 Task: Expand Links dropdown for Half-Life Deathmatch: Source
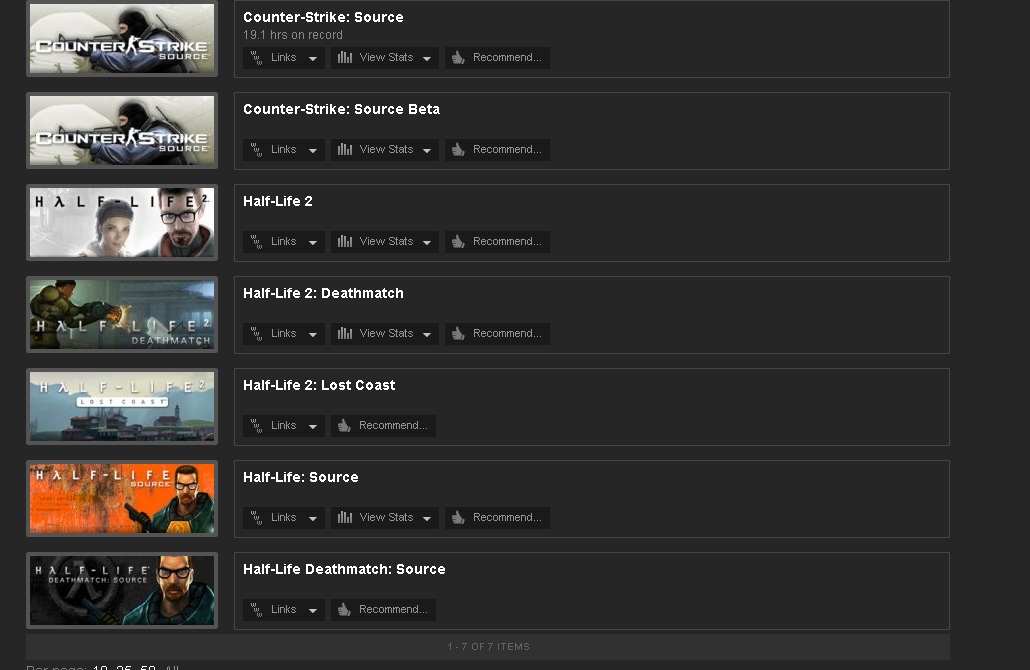(284, 610)
